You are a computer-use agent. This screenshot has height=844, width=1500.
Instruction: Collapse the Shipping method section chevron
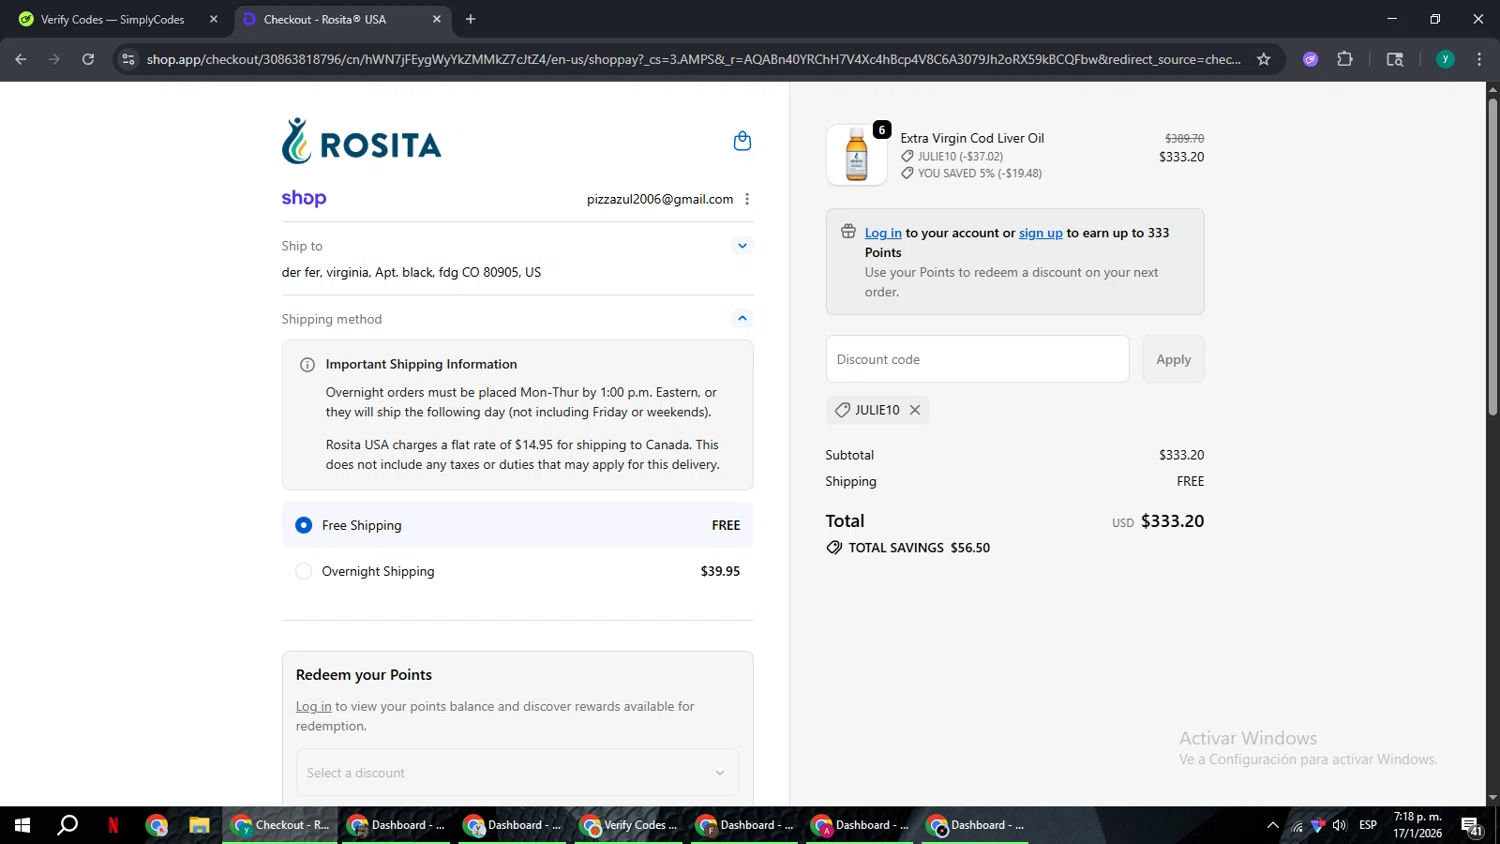click(x=742, y=318)
